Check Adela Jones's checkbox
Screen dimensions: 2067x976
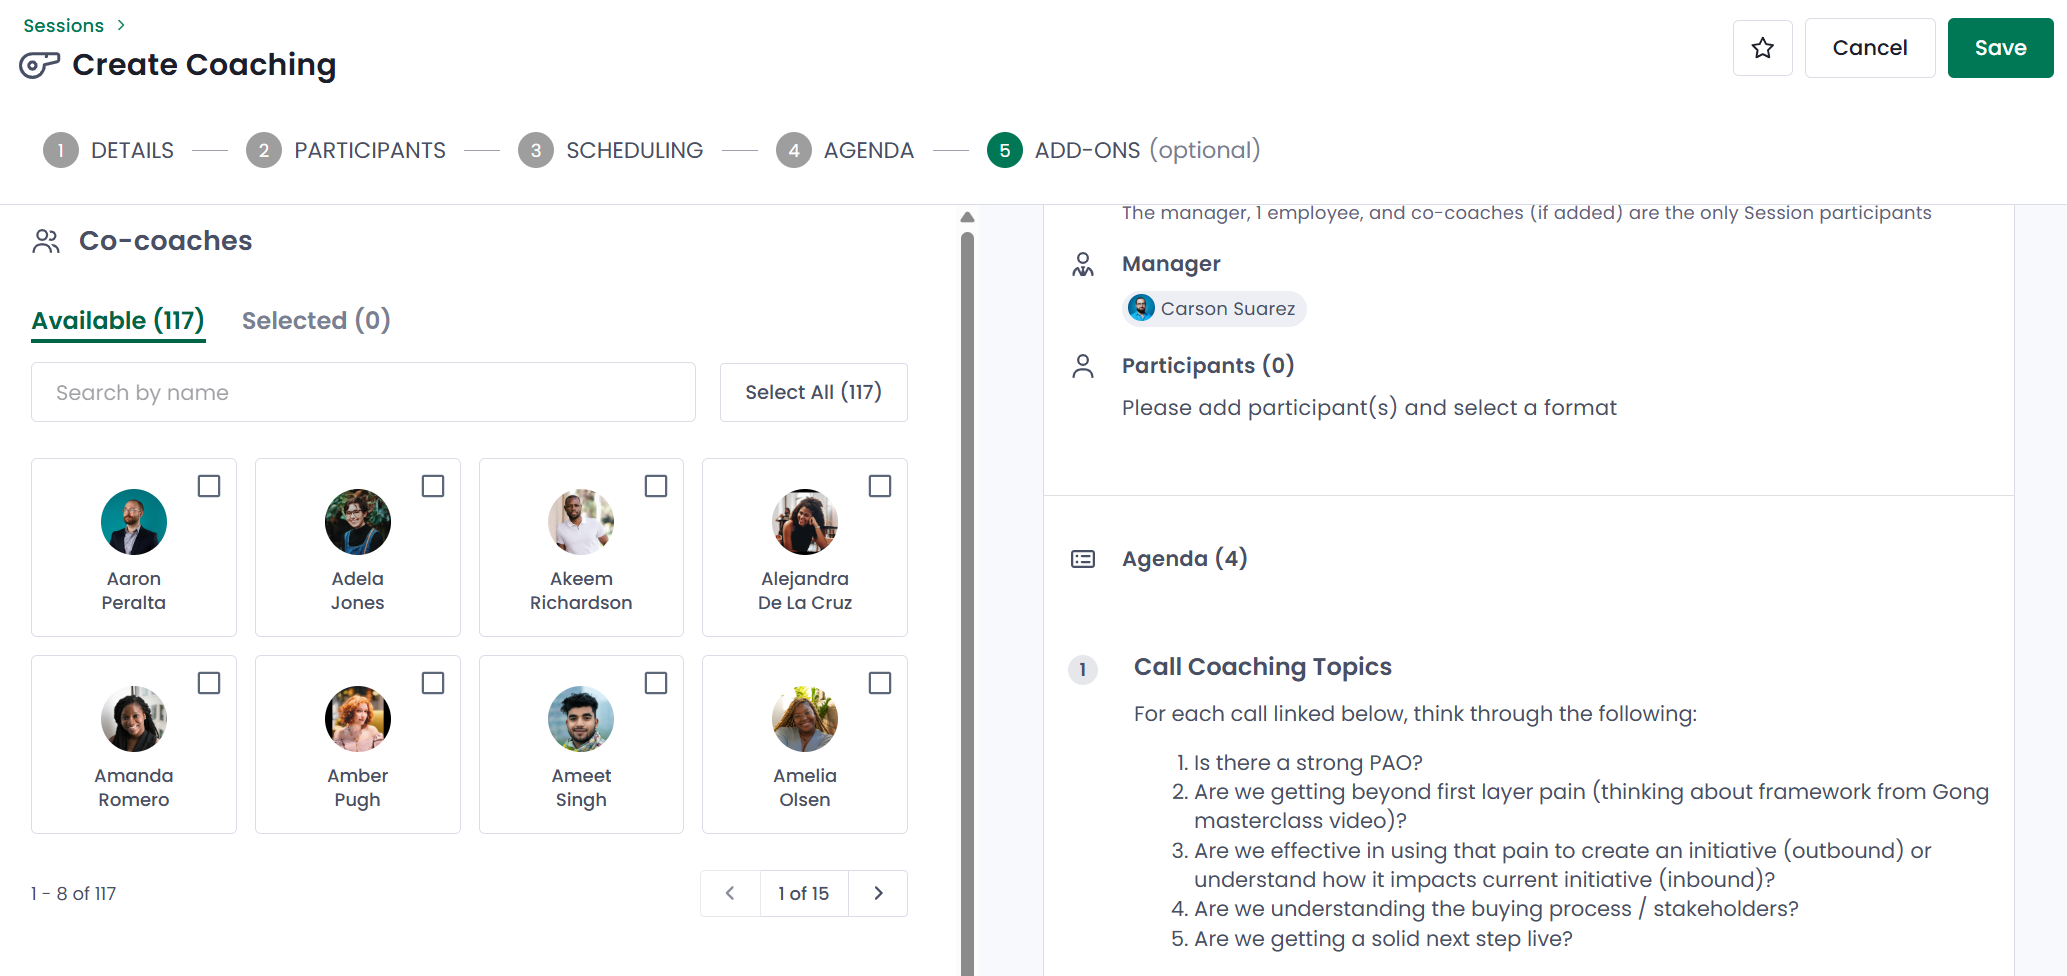(433, 486)
